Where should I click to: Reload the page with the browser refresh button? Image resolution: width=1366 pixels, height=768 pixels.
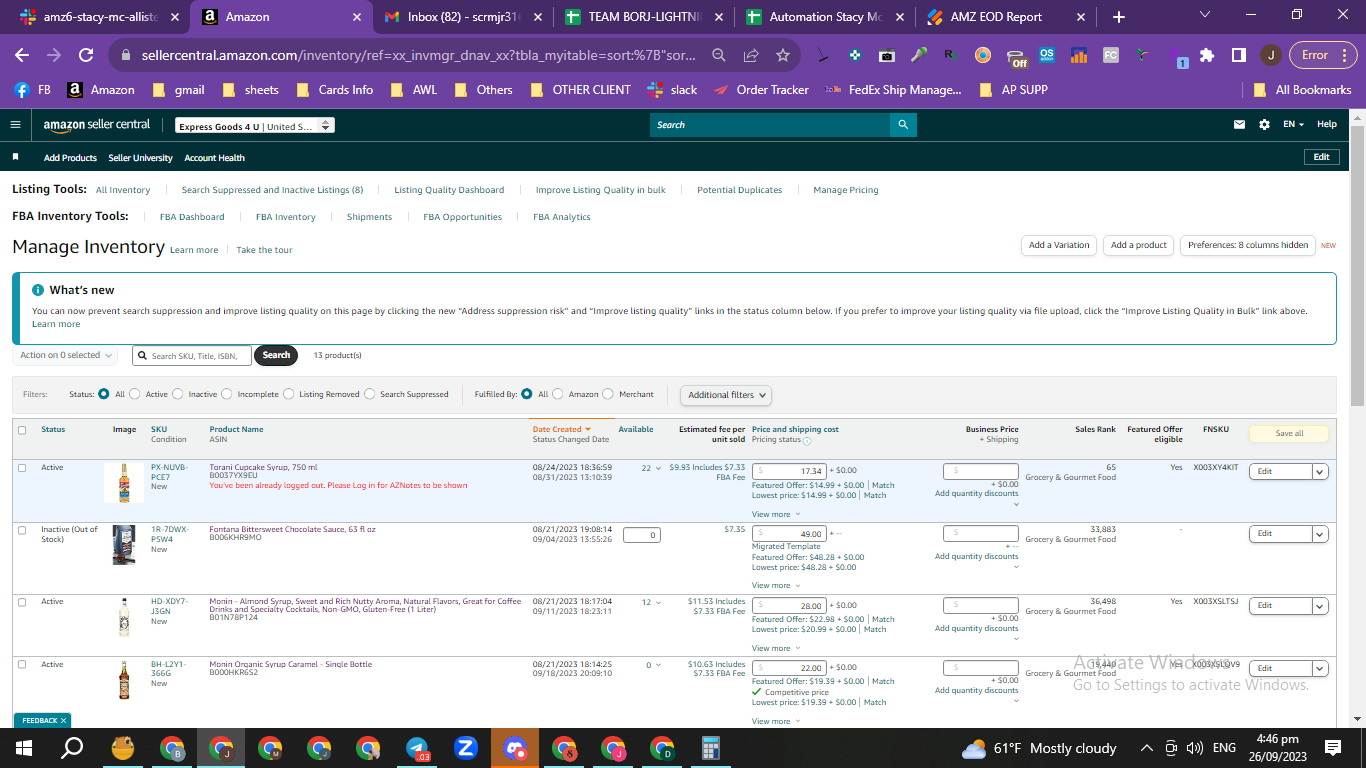[86, 56]
